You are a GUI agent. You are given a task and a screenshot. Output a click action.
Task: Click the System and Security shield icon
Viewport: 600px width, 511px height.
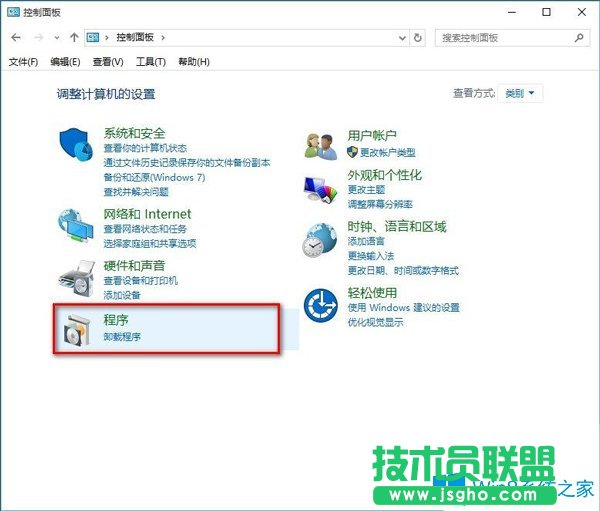[x=77, y=147]
